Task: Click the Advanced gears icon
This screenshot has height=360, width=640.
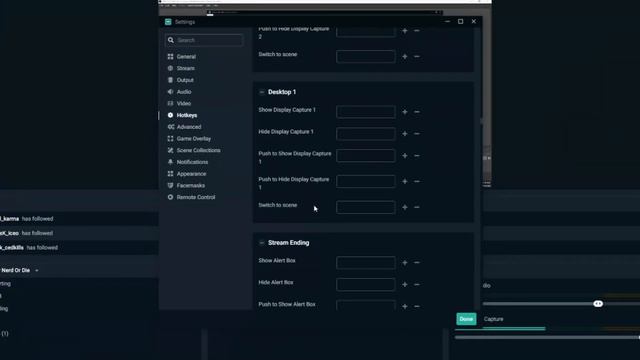Action: point(171,127)
